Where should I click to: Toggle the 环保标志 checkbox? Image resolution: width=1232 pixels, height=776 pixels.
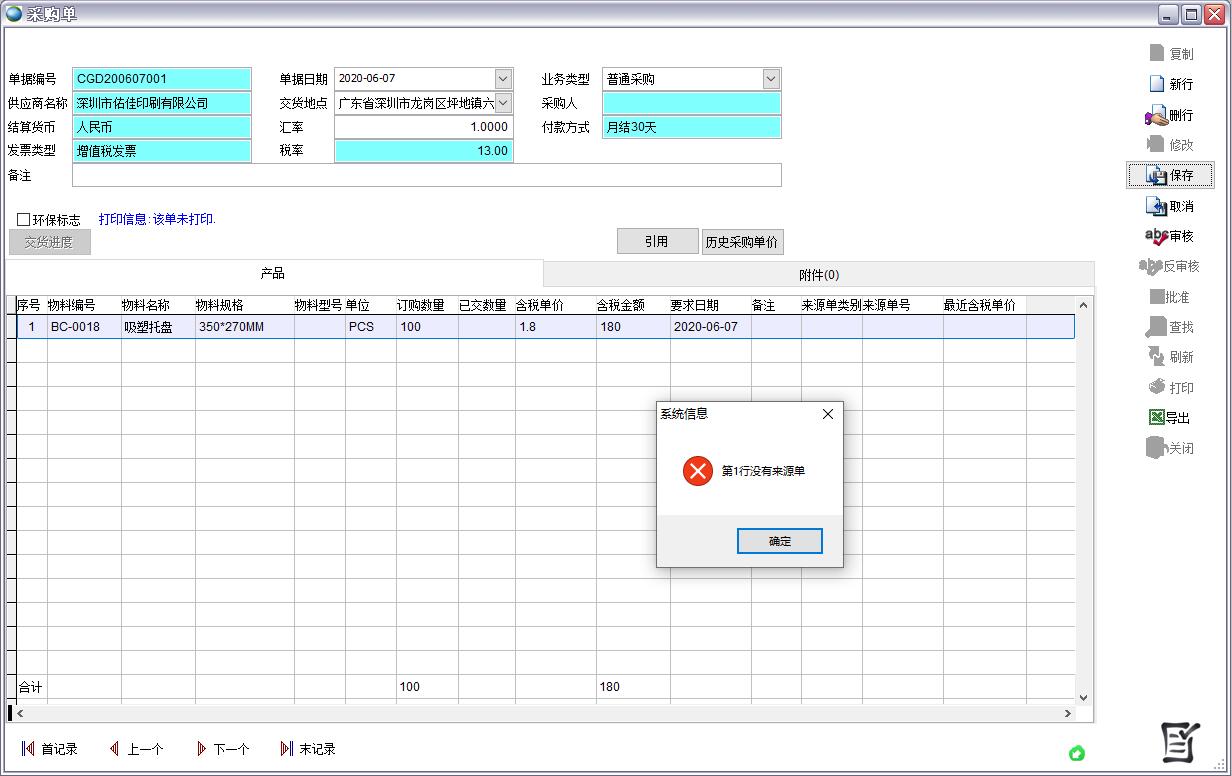[x=24, y=220]
